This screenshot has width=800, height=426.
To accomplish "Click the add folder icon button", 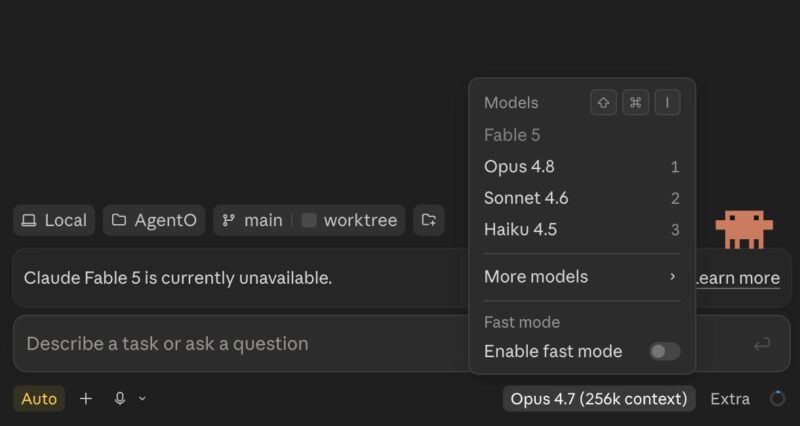I will [429, 220].
